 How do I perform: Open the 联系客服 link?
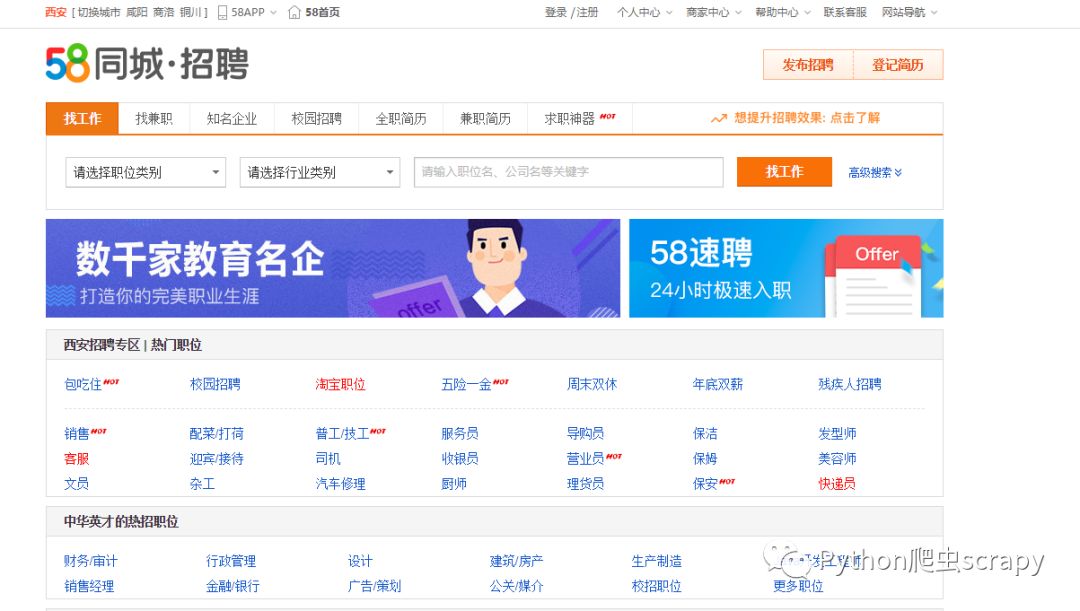point(844,12)
